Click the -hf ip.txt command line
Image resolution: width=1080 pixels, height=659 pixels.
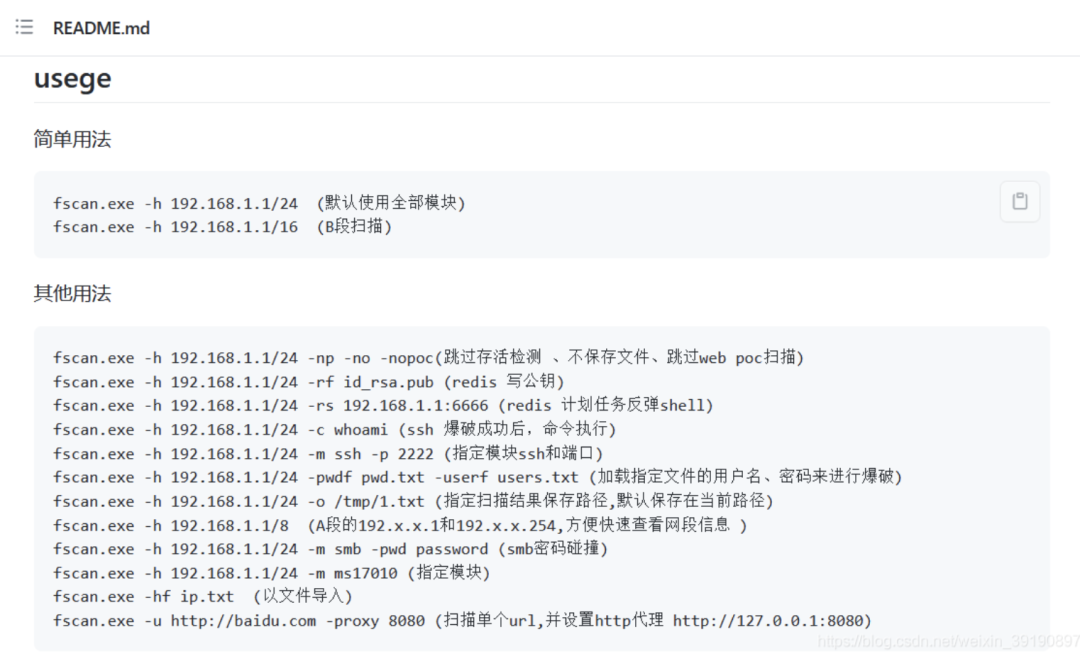pyautogui.click(x=202, y=596)
